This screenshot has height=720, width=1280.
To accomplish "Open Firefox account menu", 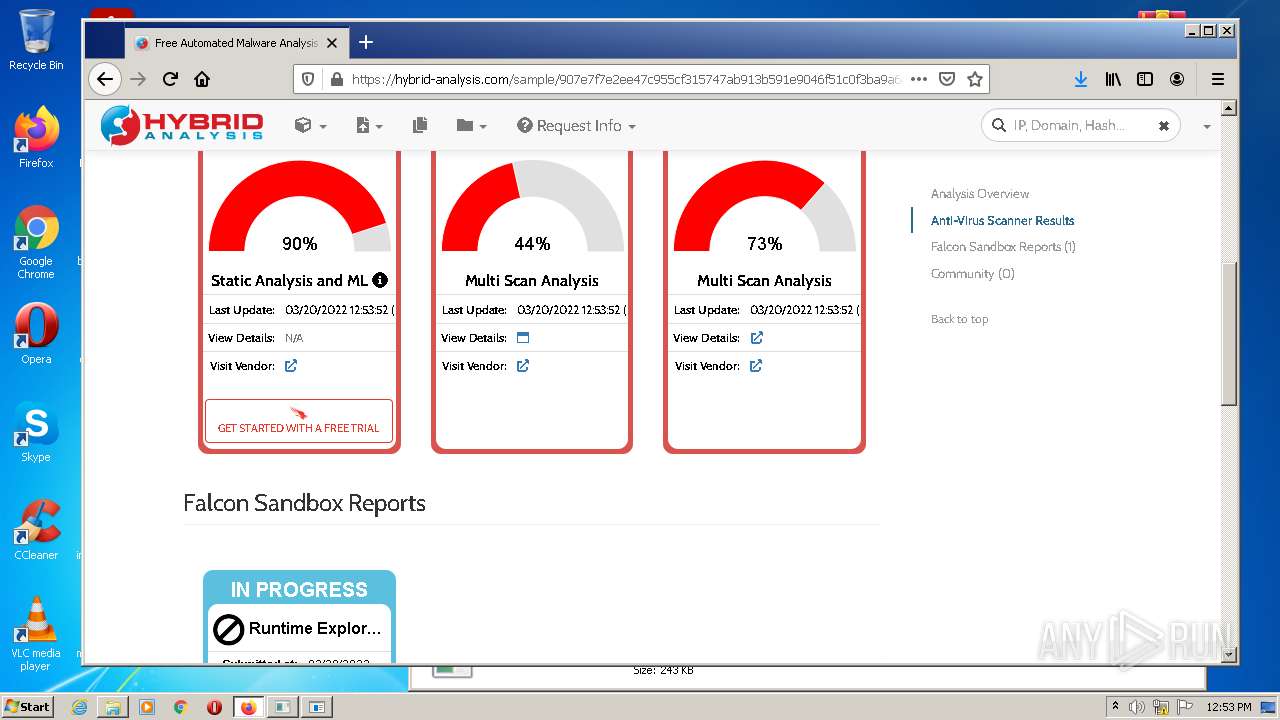I will [x=1177, y=79].
